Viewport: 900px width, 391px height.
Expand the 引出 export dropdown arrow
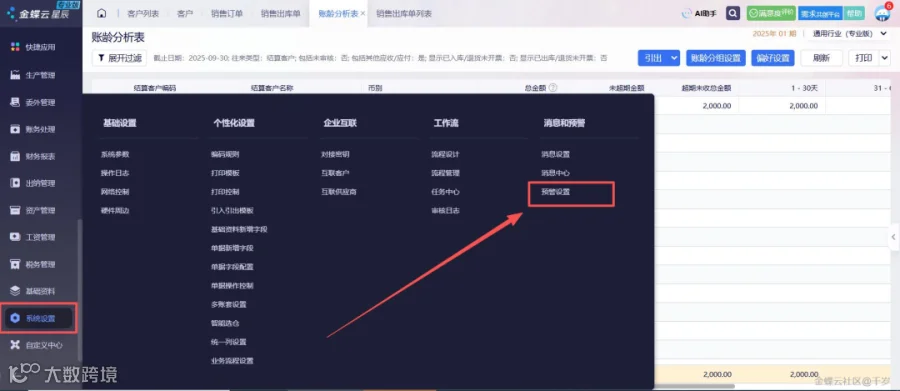[674, 58]
